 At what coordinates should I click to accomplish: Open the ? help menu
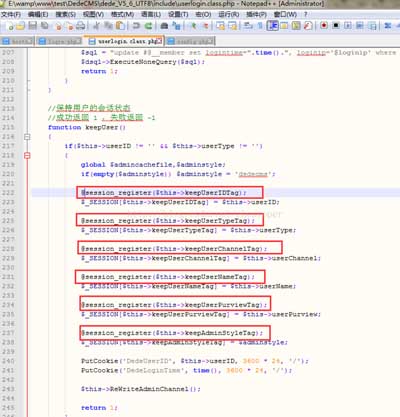(306, 14)
